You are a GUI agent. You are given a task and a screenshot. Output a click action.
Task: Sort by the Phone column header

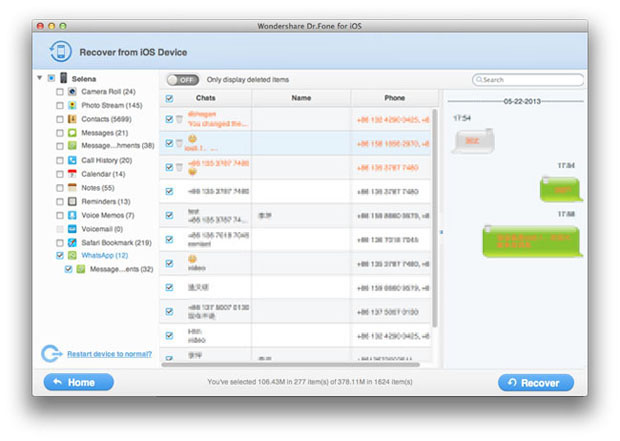(x=395, y=98)
